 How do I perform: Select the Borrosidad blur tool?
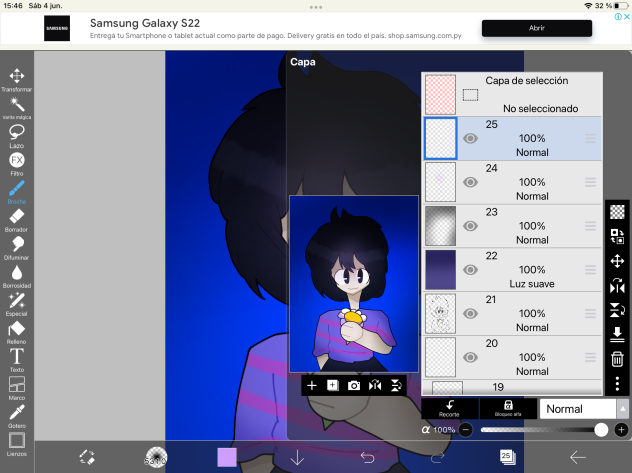[17, 276]
